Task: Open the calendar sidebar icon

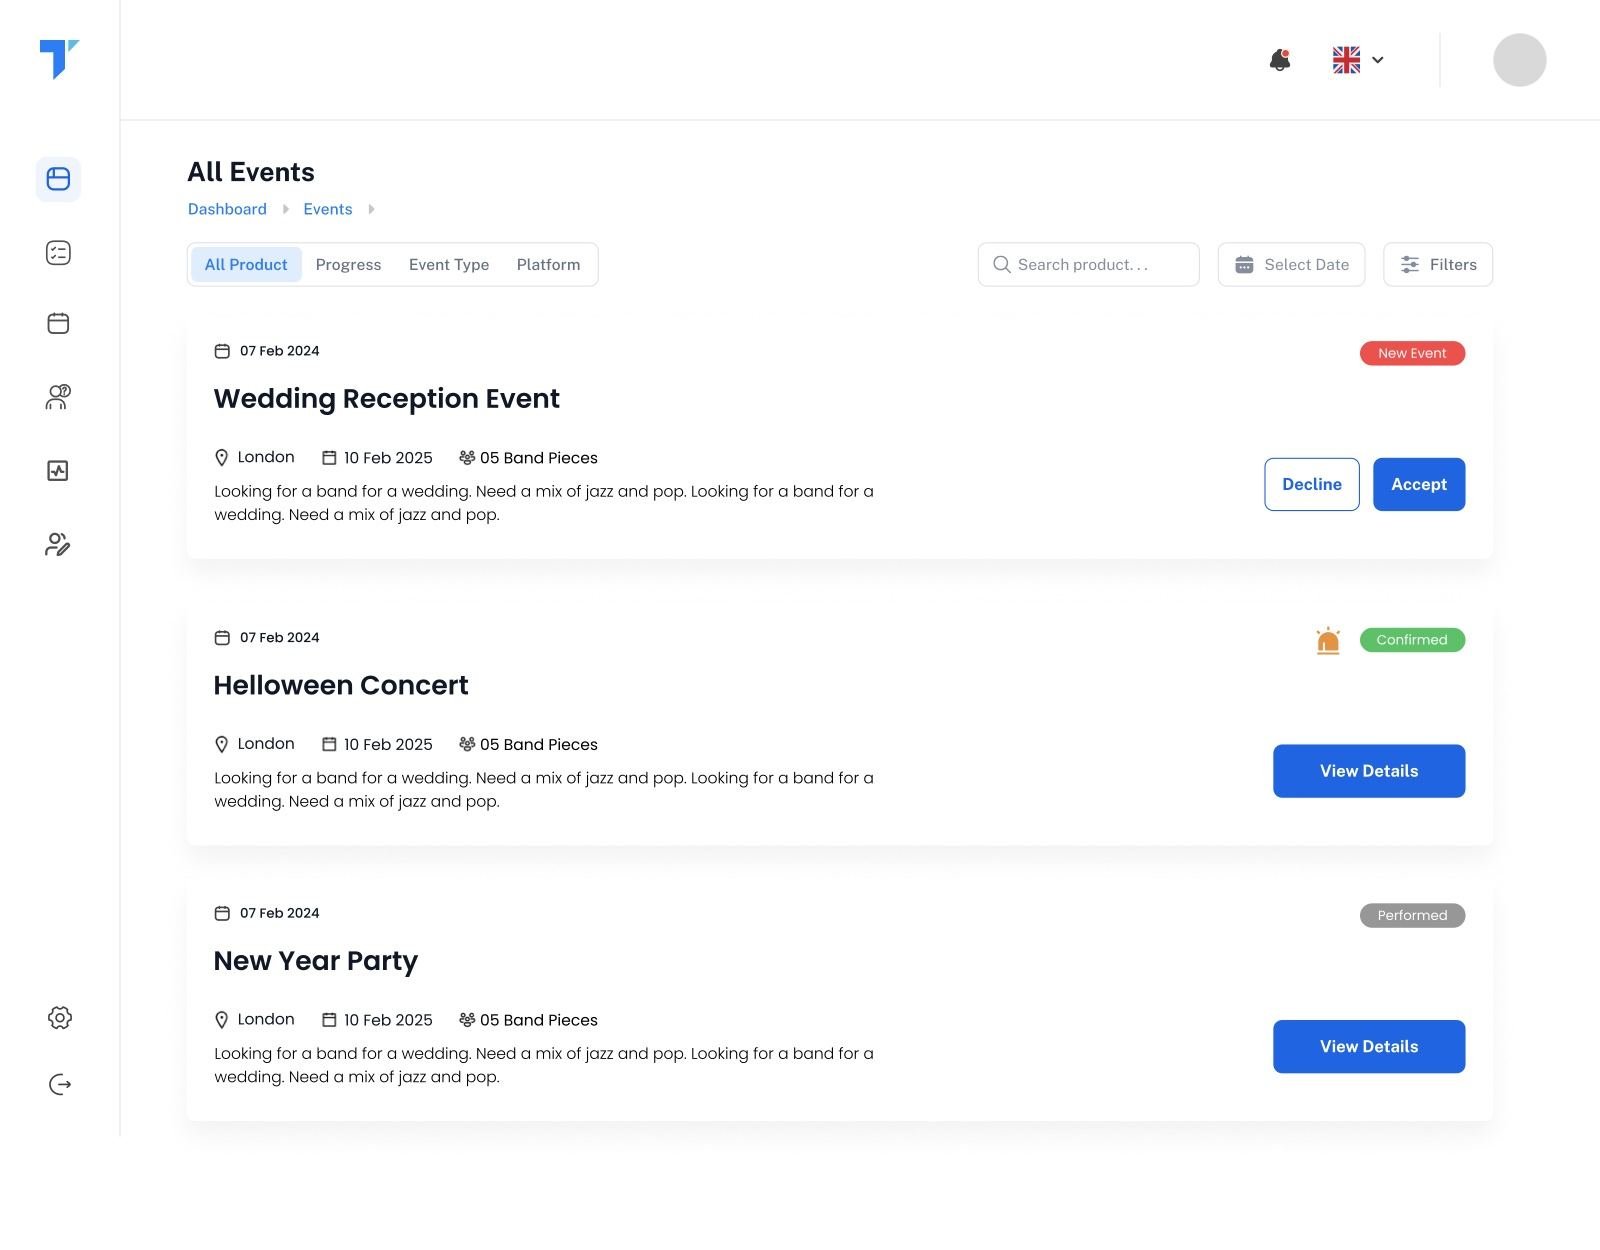Action: click(58, 323)
